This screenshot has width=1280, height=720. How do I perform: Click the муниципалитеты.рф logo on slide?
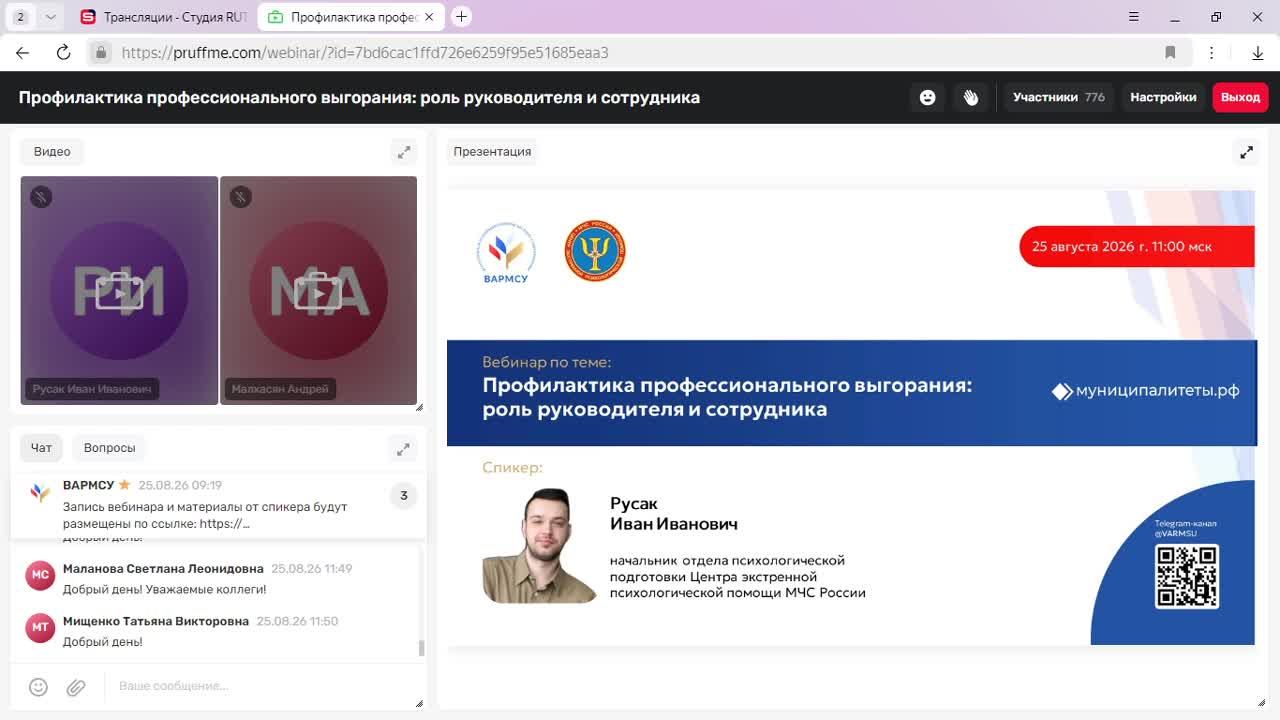tap(1146, 391)
